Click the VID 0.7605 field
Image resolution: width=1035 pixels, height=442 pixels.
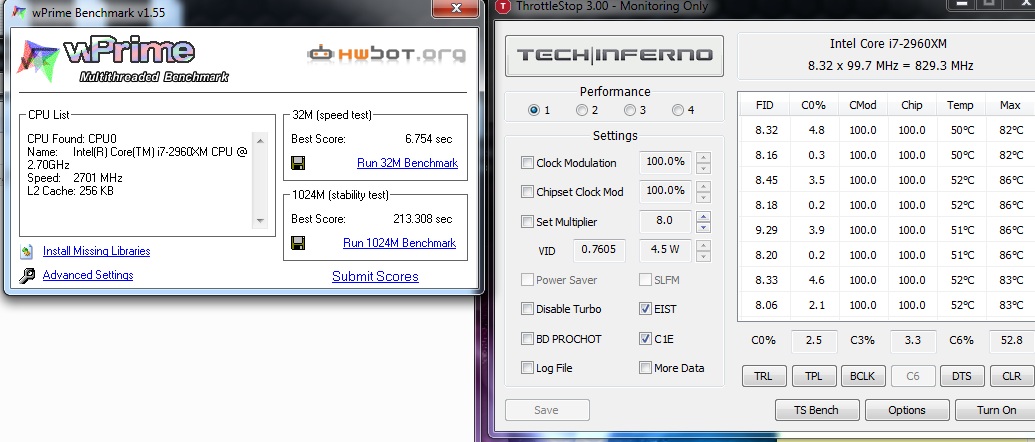pos(599,250)
